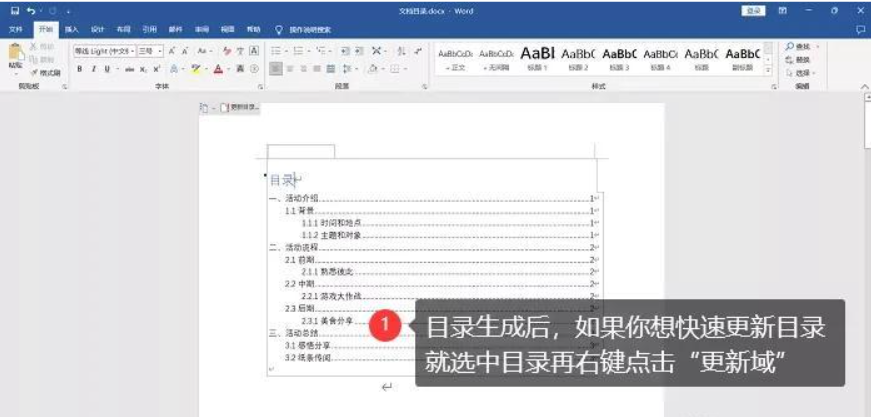Image resolution: width=871 pixels, height=417 pixels.
Task: Click the Multilevel List icon
Action: (321, 51)
